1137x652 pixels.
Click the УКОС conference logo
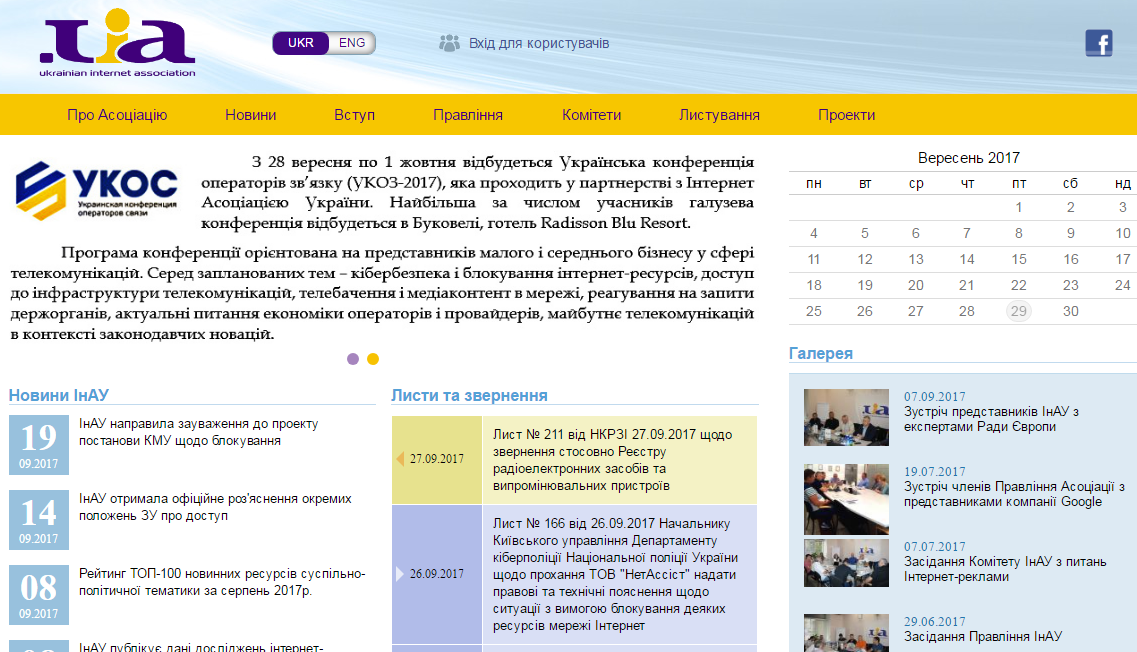pos(97,191)
